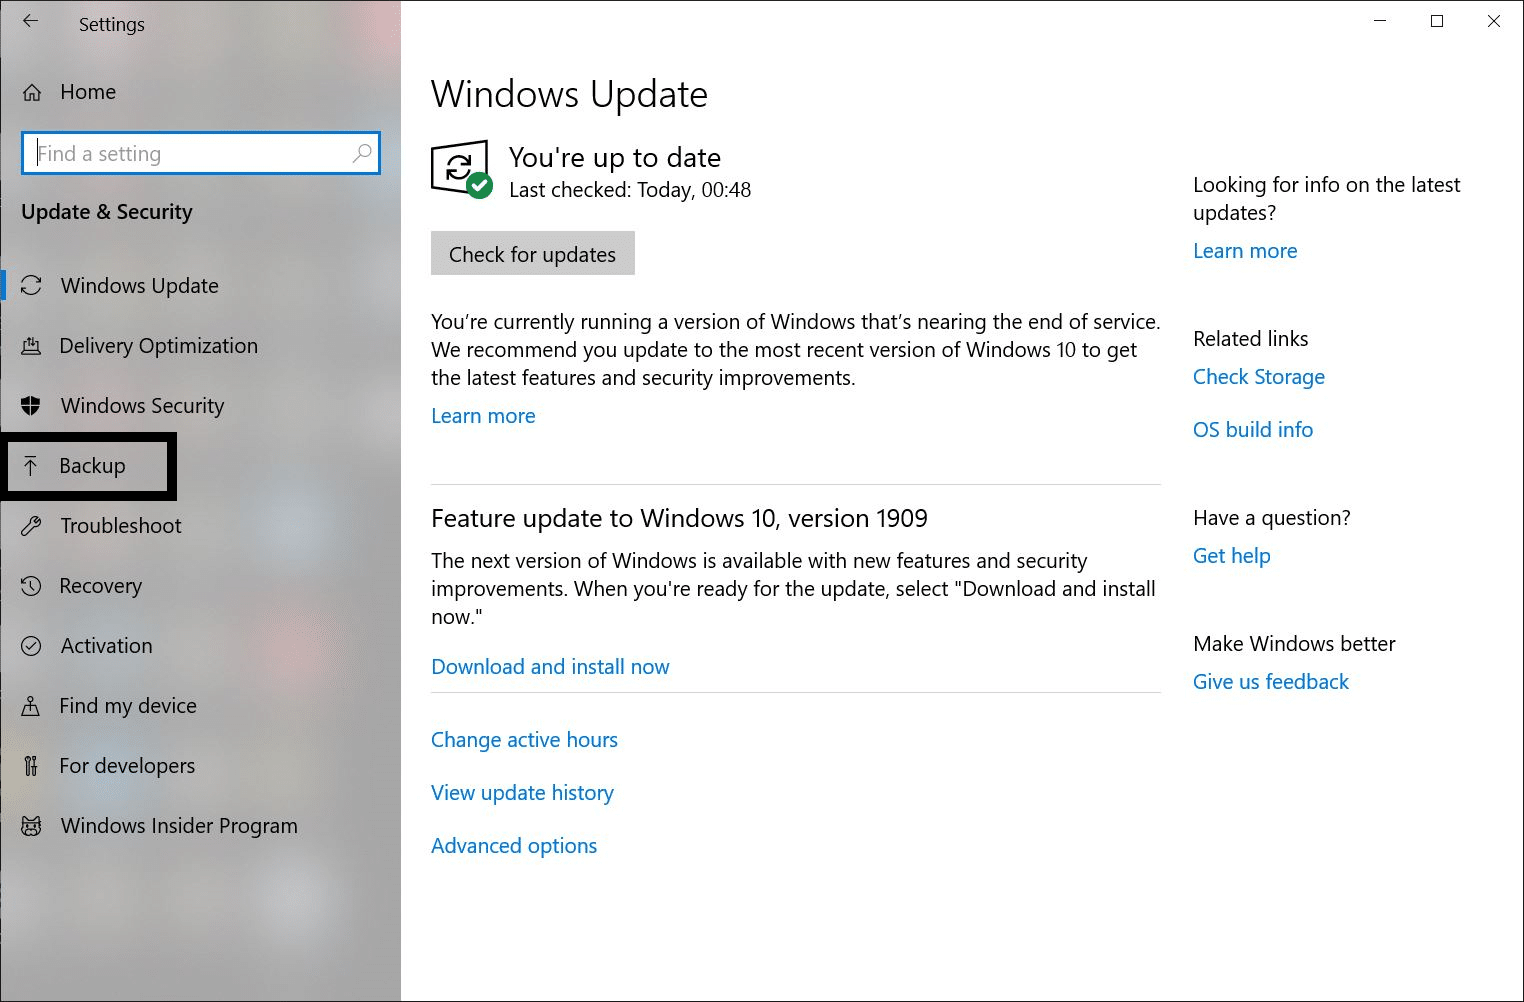1524x1002 pixels.
Task: Open Change active hours
Action: pos(524,740)
